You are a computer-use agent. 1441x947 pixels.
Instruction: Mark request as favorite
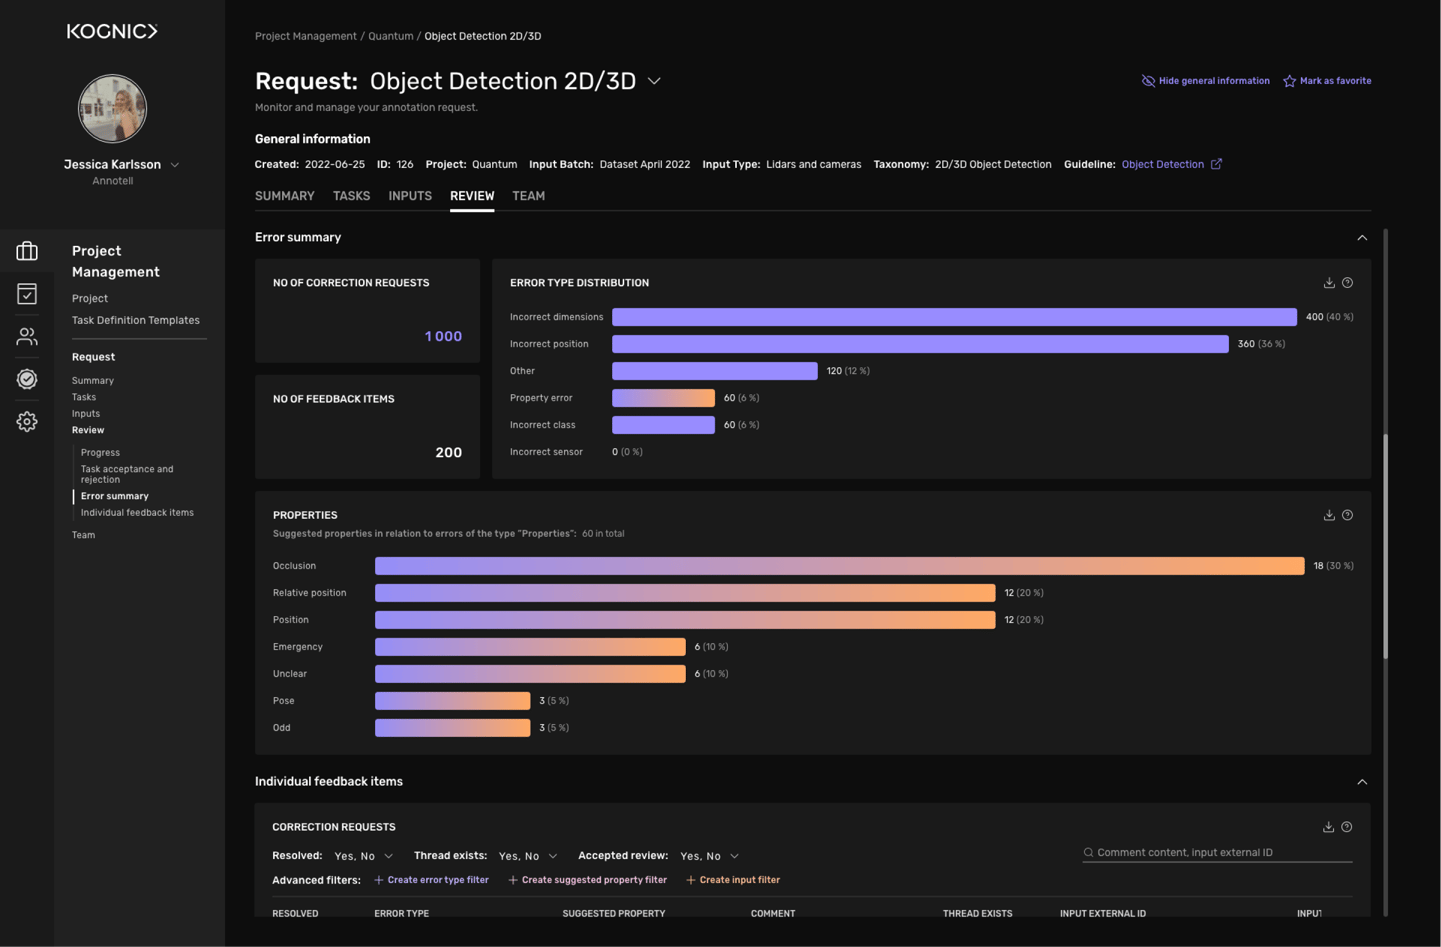1327,81
